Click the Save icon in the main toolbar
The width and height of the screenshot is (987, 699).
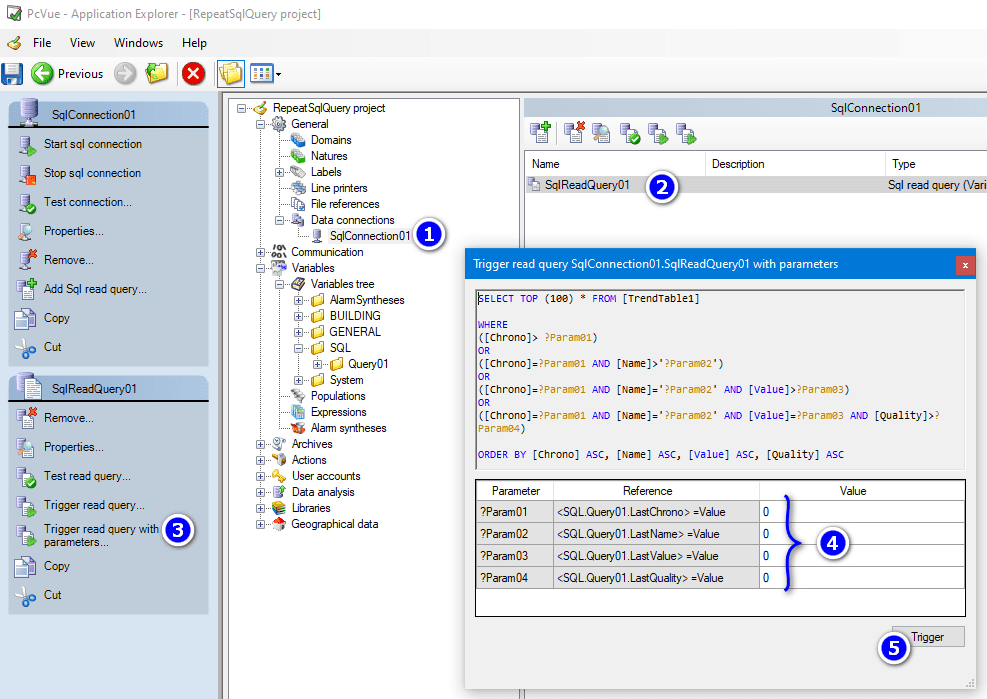click(12, 73)
